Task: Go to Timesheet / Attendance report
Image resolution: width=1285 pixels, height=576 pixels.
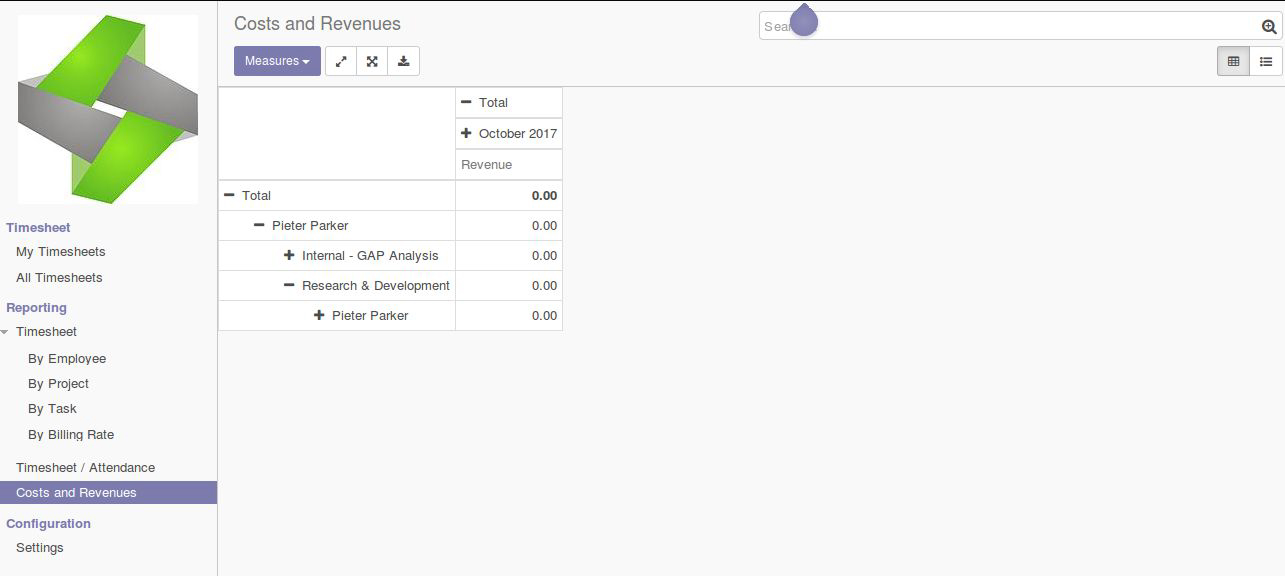Action: click(86, 468)
